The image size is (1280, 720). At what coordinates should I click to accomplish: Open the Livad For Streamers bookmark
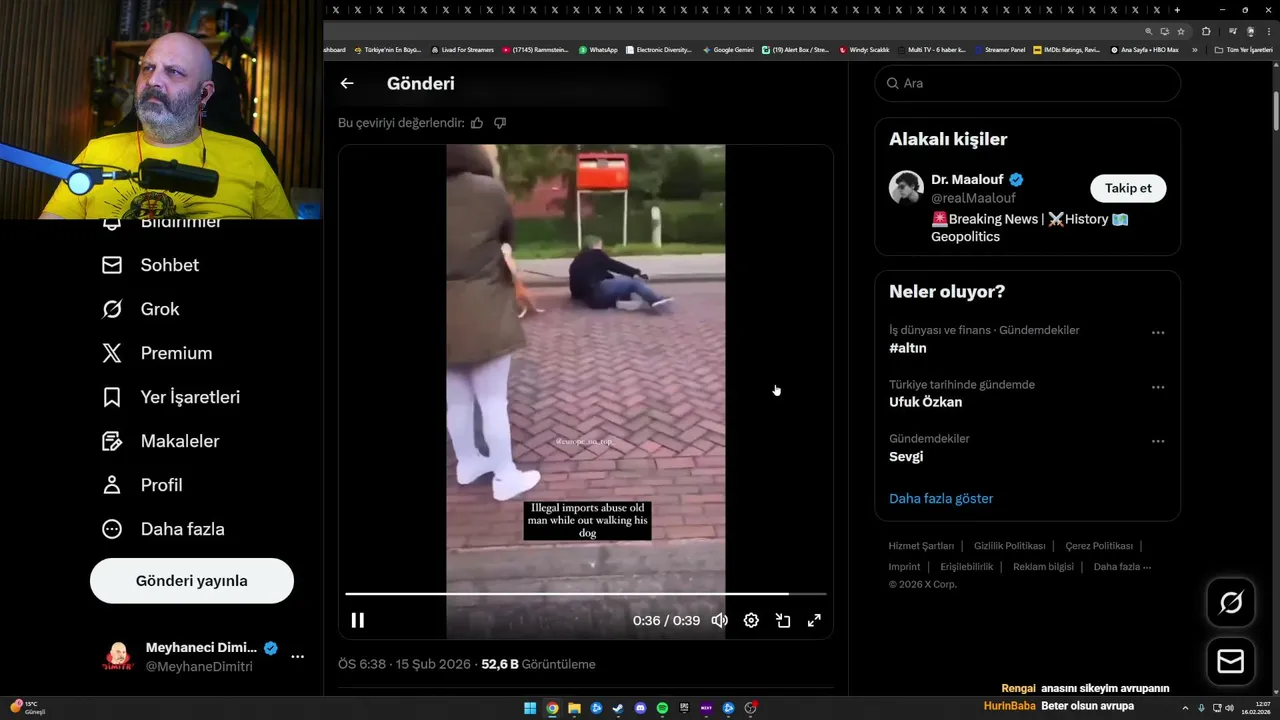pyautogui.click(x=462, y=50)
